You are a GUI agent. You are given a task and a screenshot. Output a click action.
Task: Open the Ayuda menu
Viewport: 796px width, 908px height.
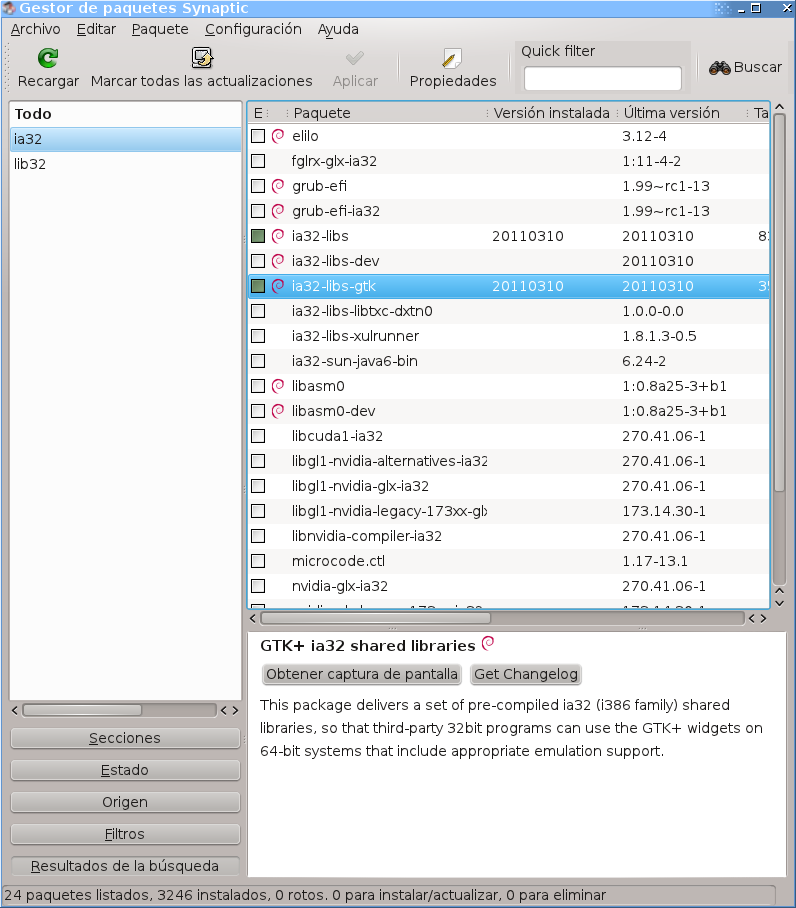(x=338, y=29)
